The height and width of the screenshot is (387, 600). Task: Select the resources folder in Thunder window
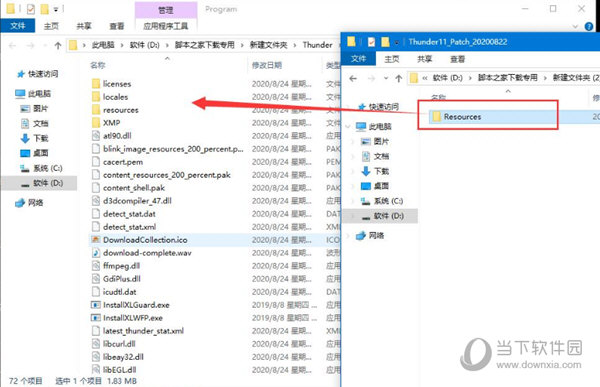(121, 110)
